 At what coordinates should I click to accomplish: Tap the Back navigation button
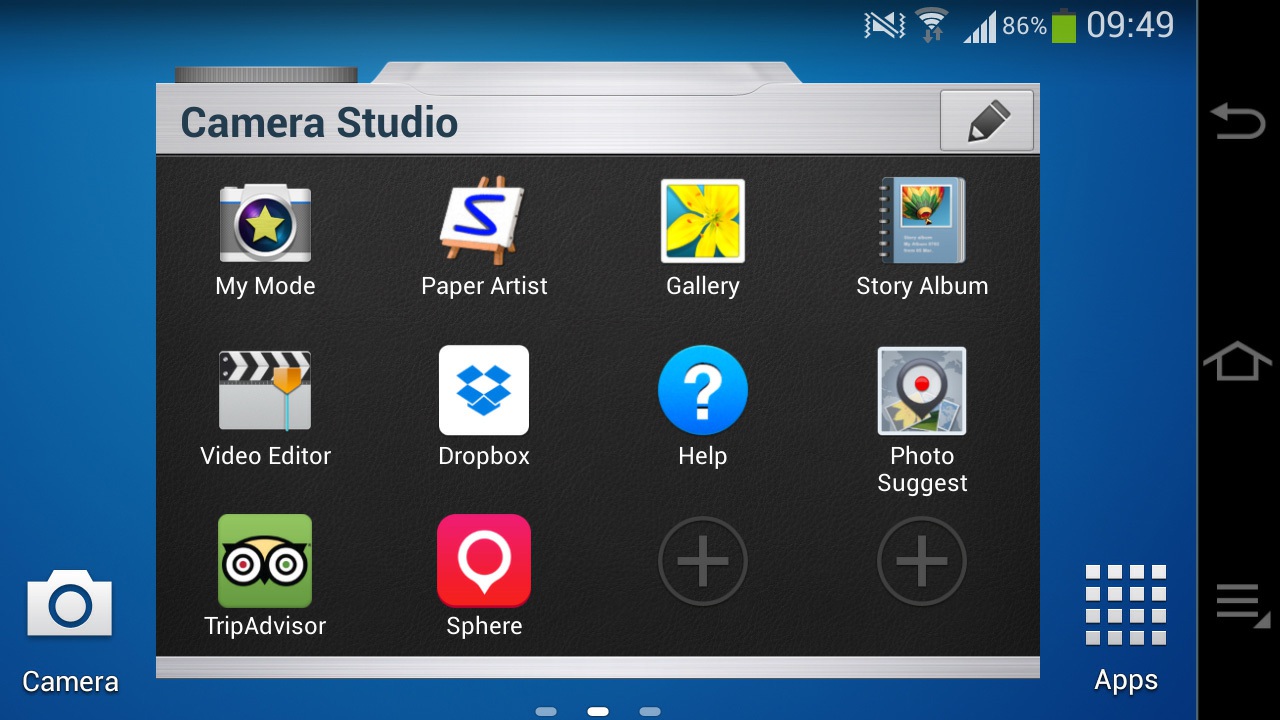point(1238,122)
